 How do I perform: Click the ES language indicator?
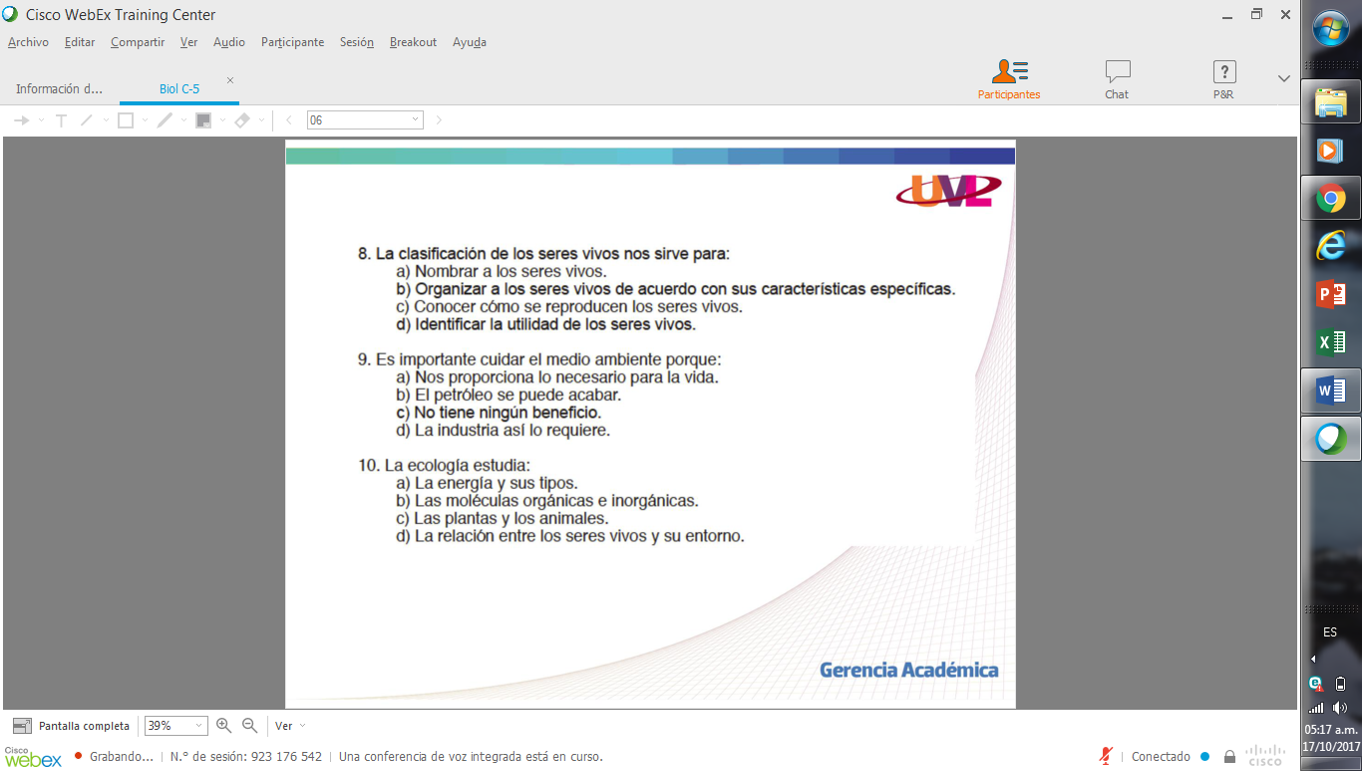[x=1330, y=632]
